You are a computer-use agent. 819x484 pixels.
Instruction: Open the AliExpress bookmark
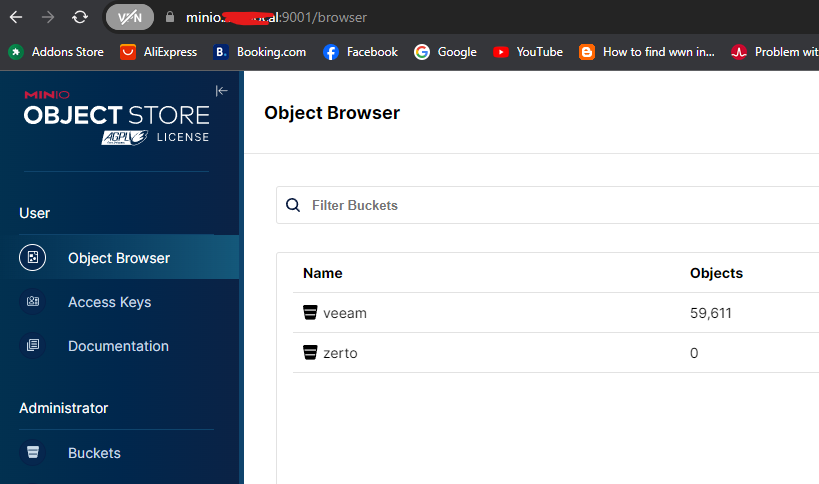(159, 52)
